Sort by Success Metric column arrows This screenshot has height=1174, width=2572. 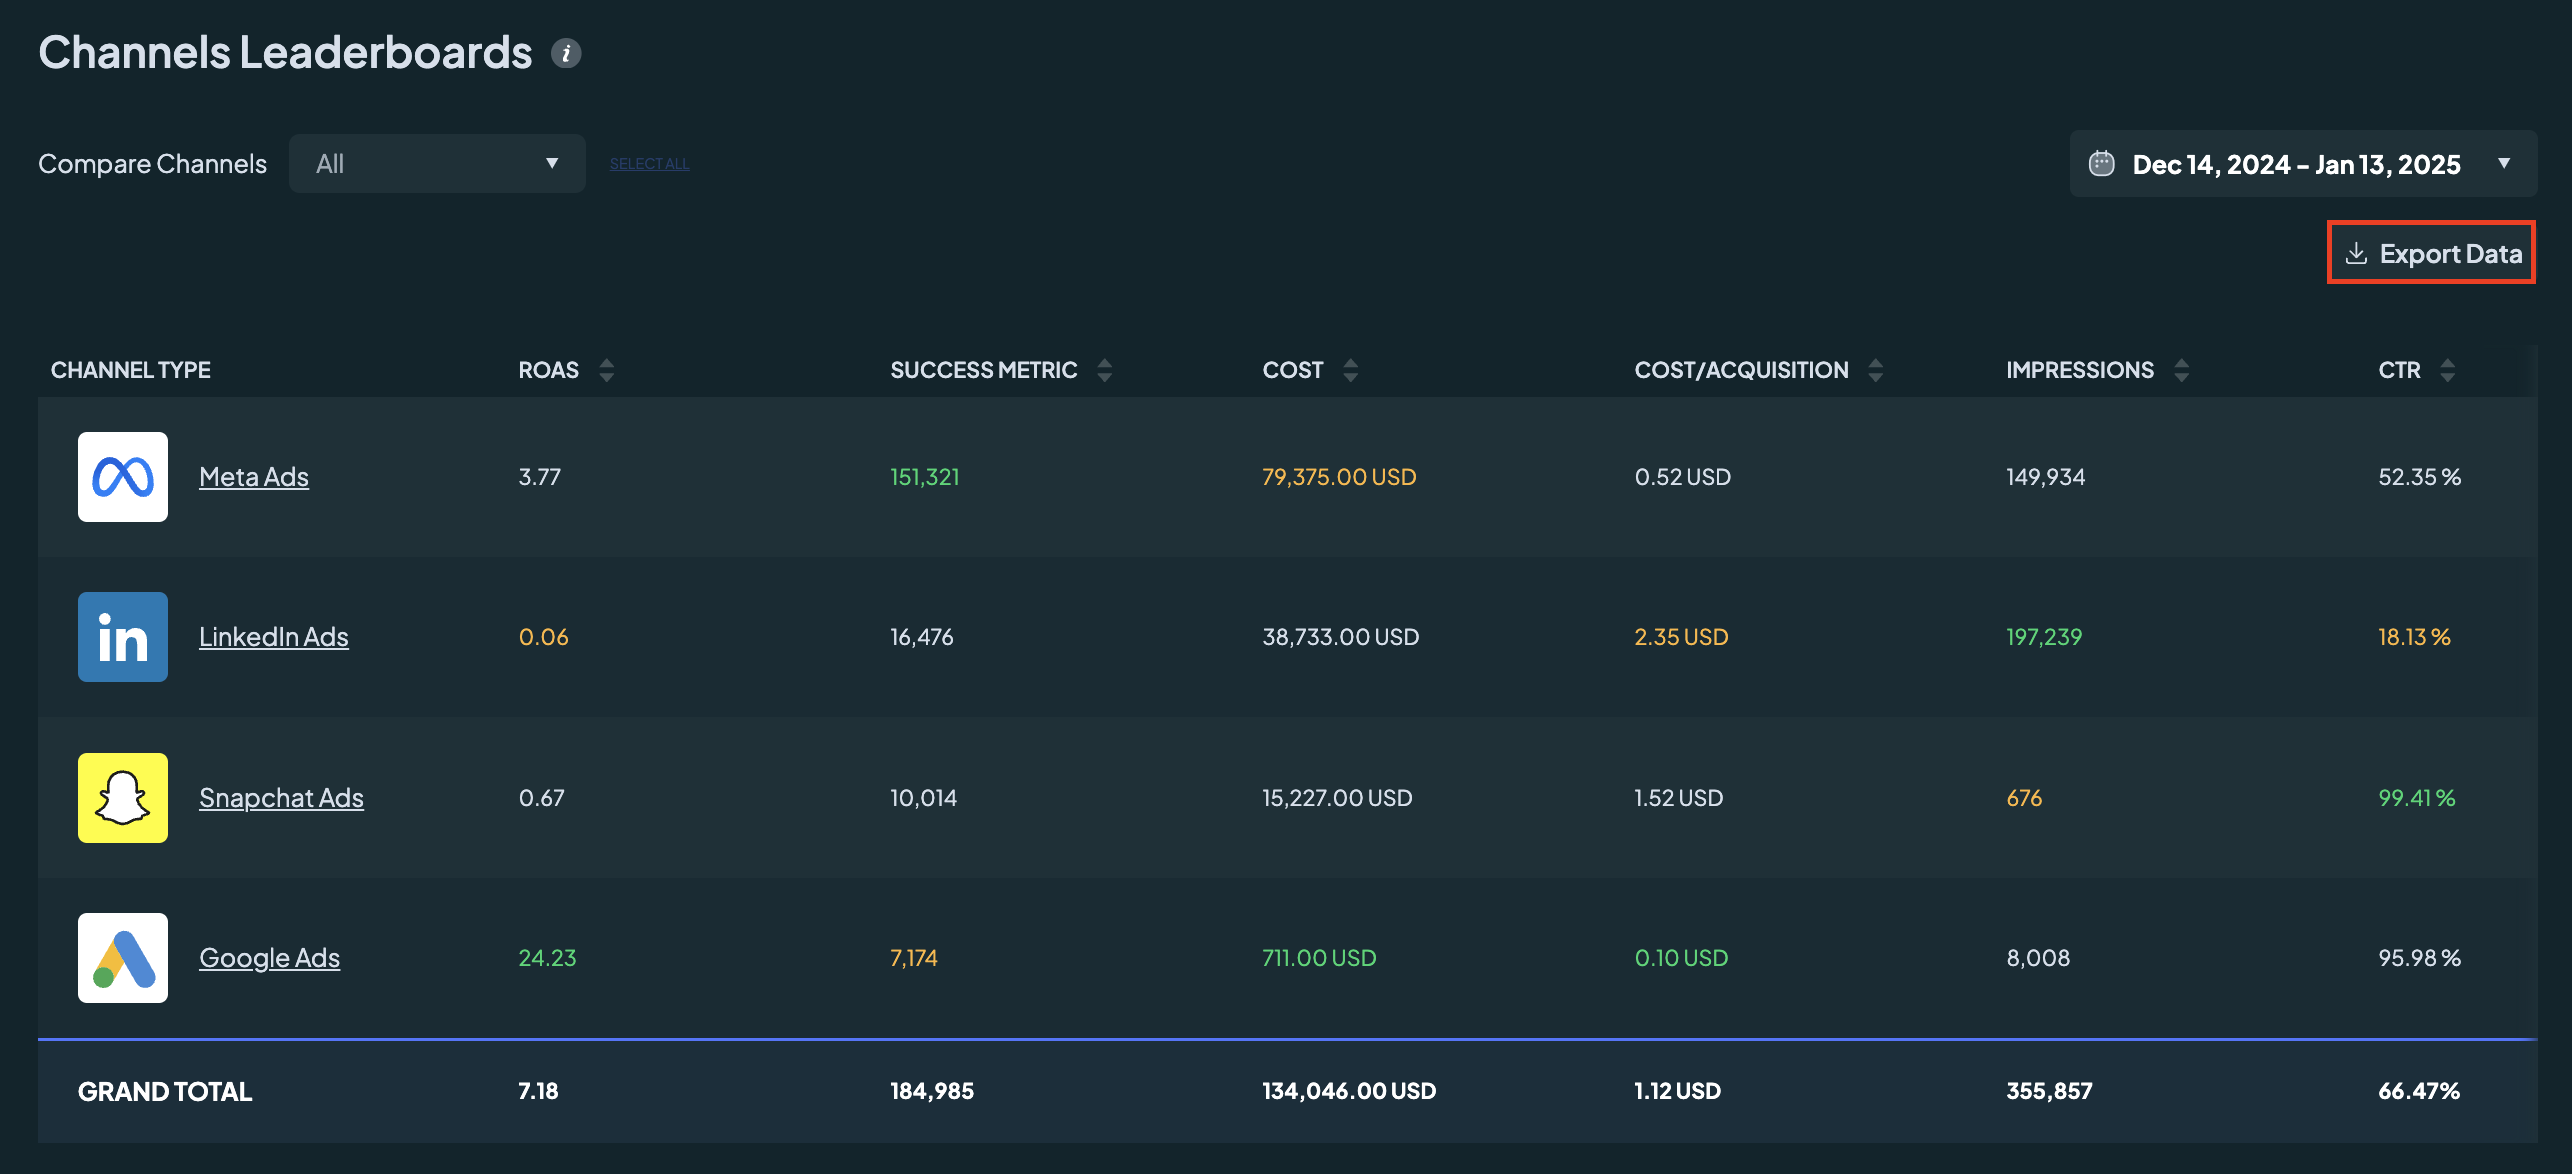1104,370
